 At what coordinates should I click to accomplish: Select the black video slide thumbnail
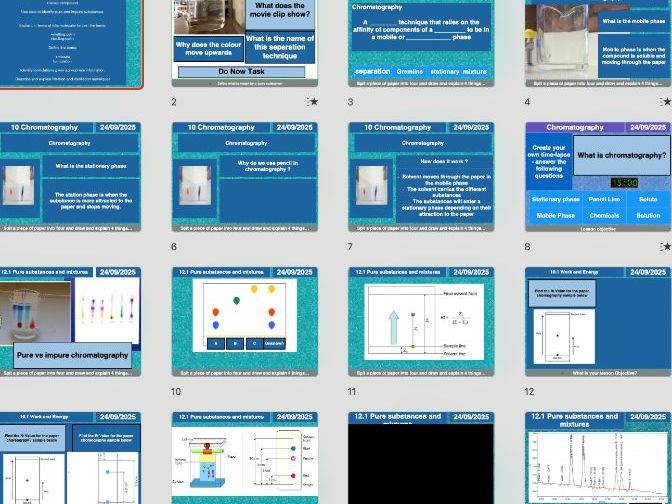421,458
